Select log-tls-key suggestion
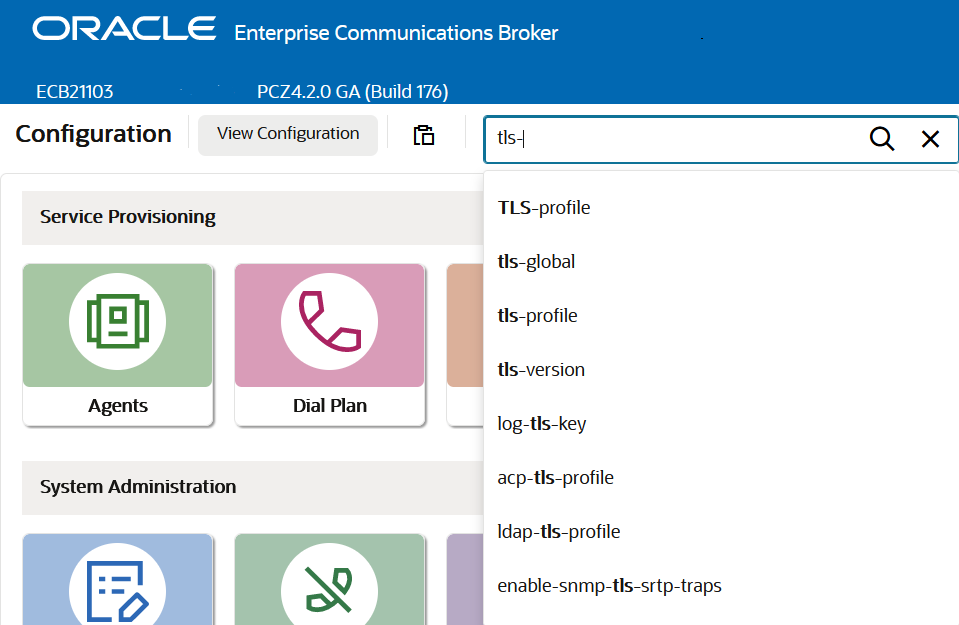Viewport: 959px width, 625px height. (x=541, y=423)
